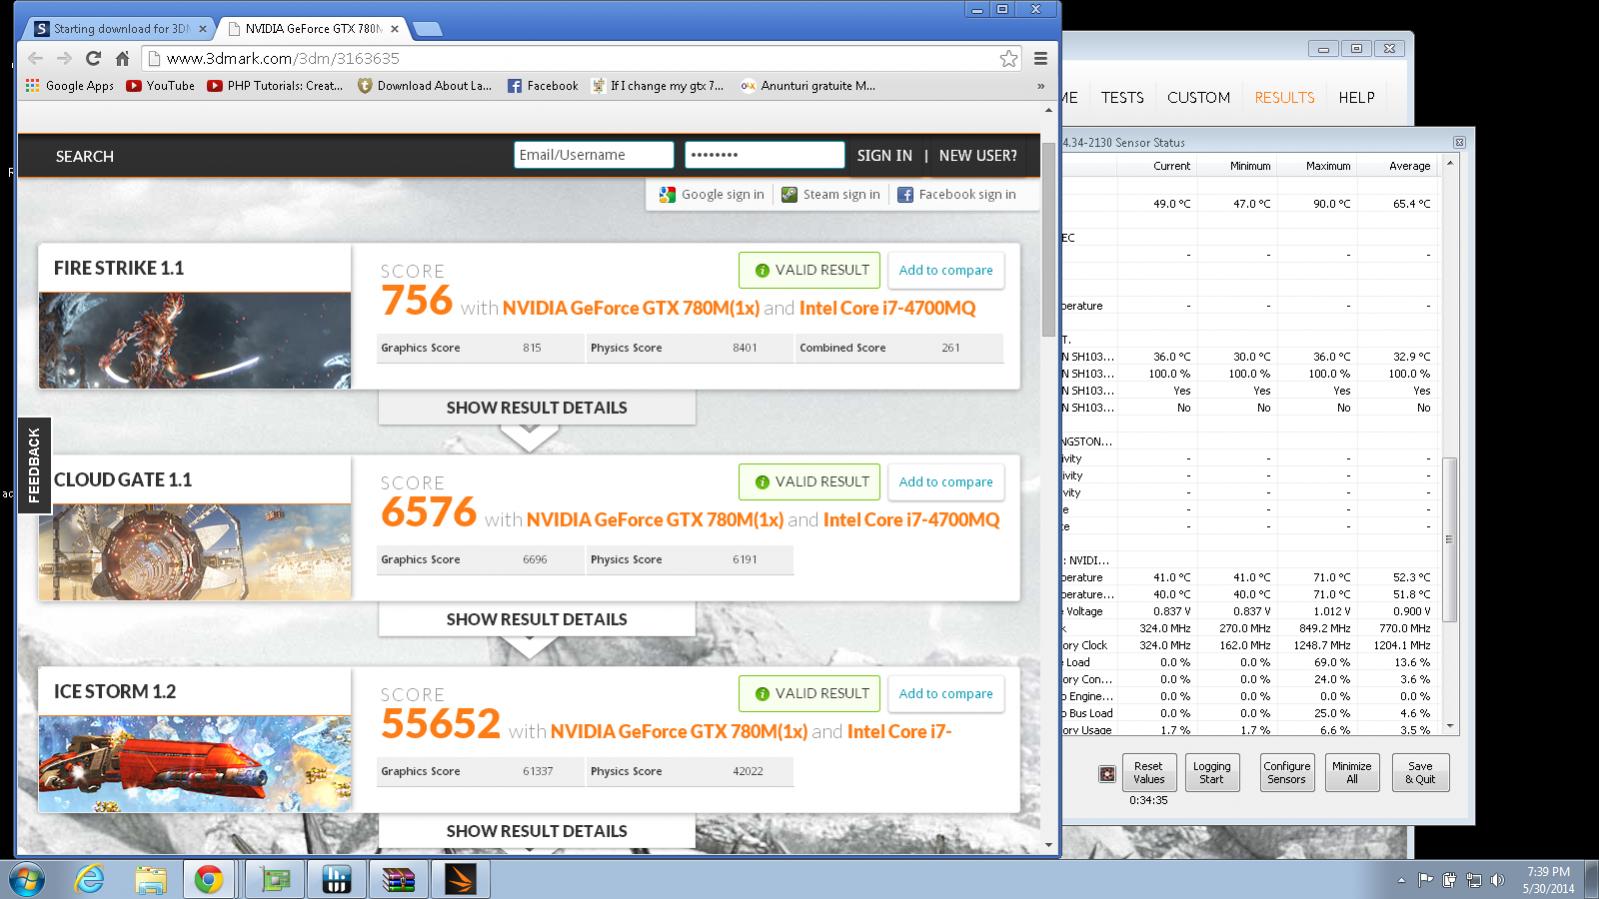Close the Sensor Status panel
The height and width of the screenshot is (899, 1599).
click(x=1459, y=143)
